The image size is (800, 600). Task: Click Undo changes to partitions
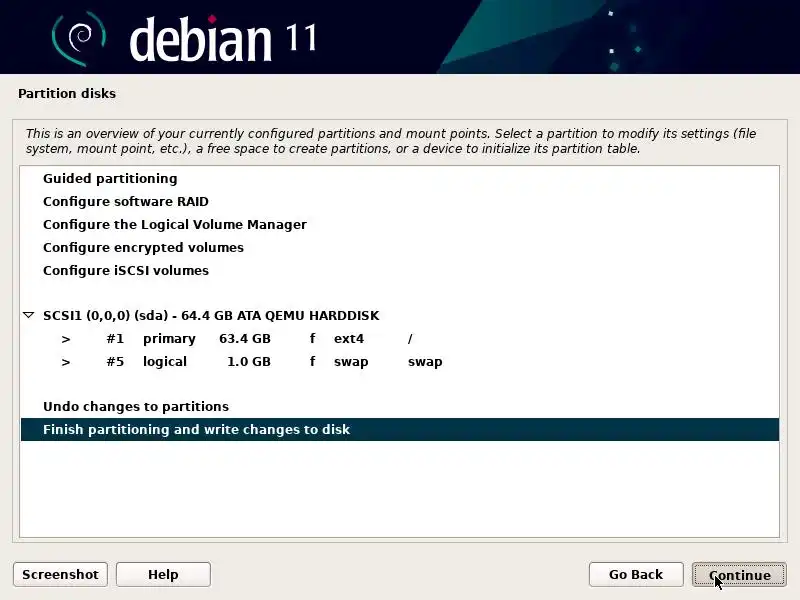tap(400, 407)
